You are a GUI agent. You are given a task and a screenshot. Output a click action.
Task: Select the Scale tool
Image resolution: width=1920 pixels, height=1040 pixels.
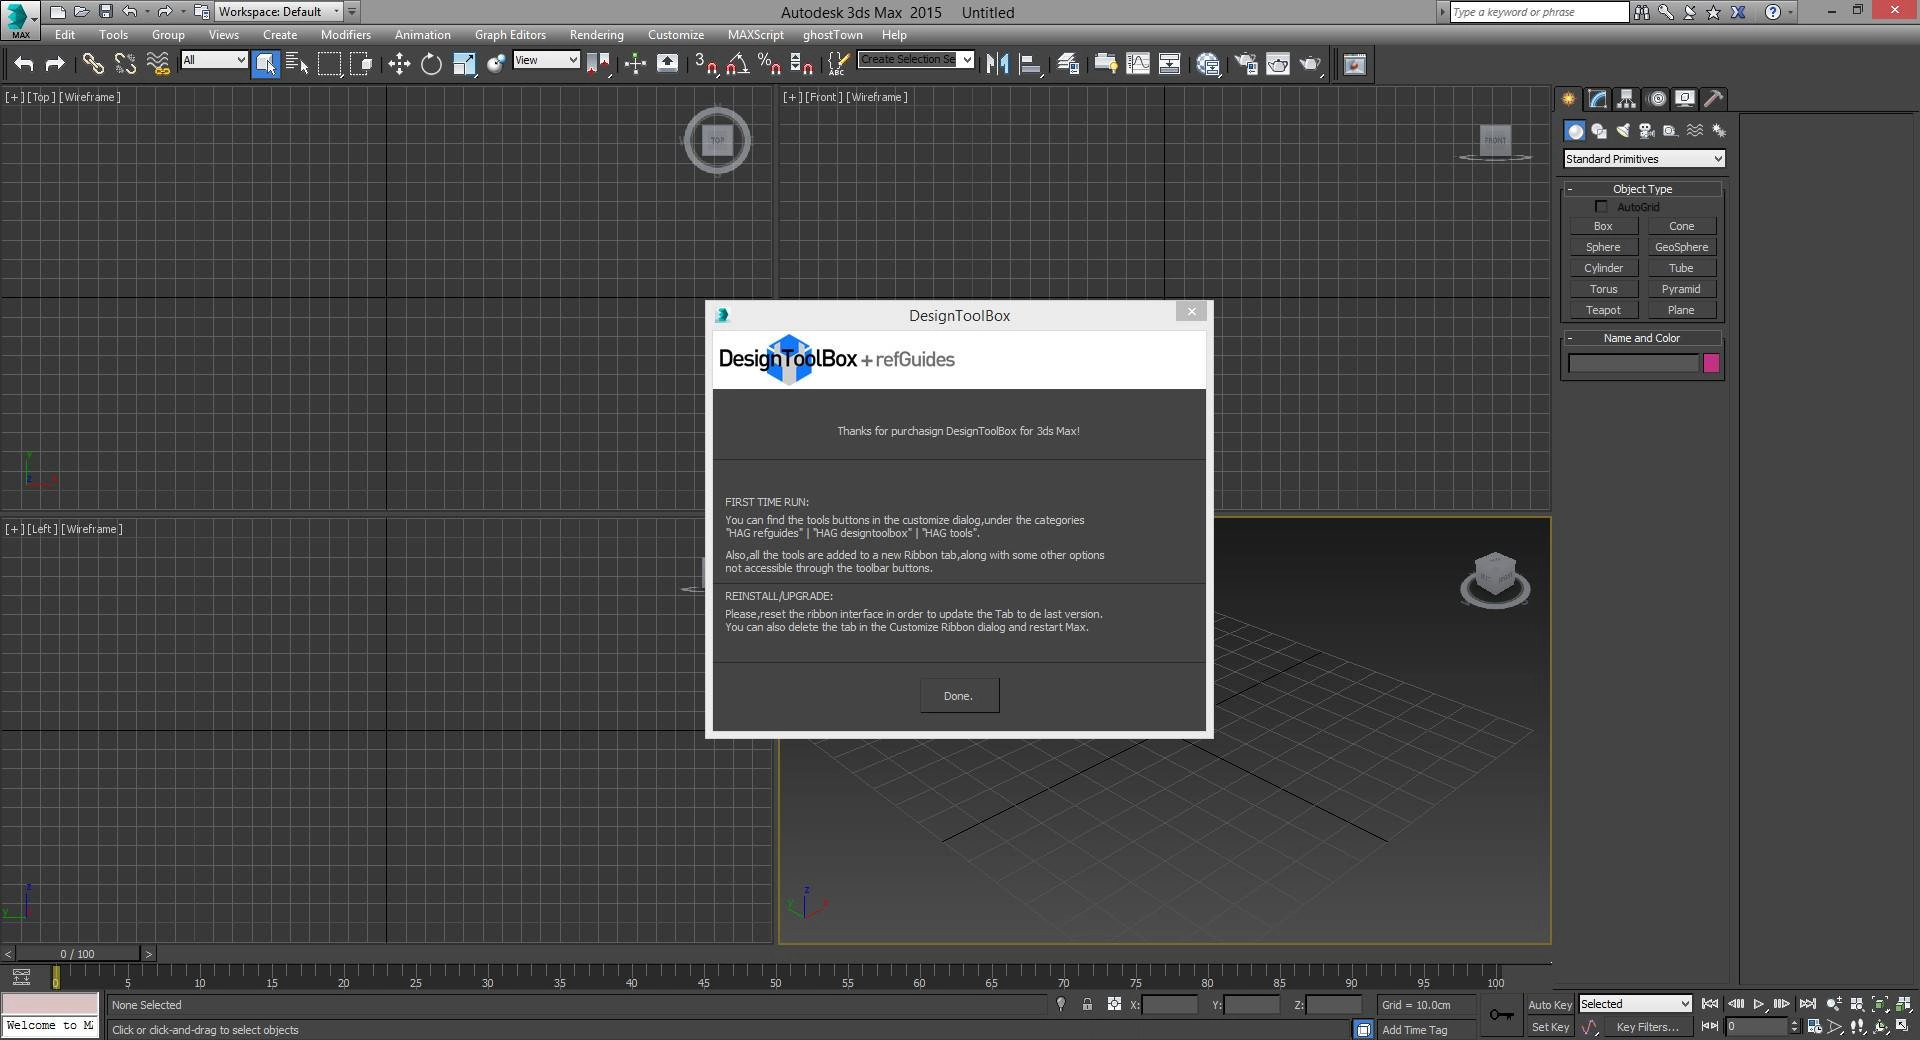pos(464,64)
